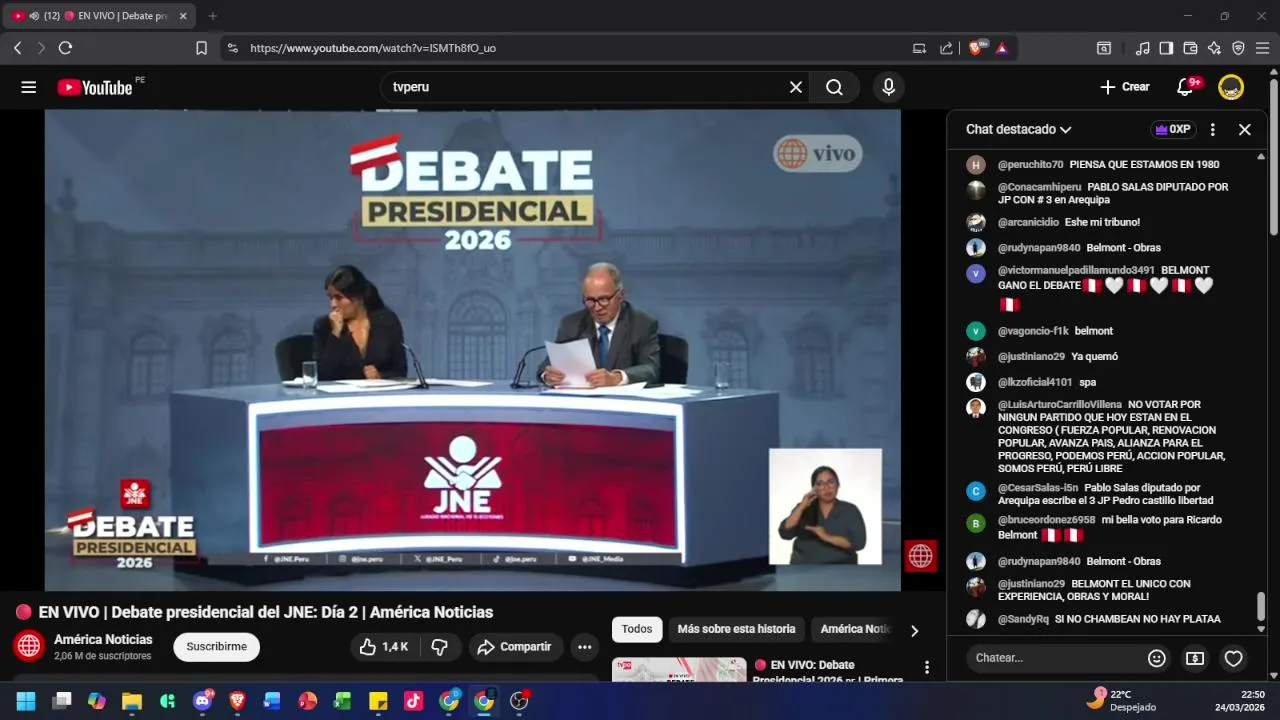The width and height of the screenshot is (1280, 720).
Task: Like the video with 1,4 K
Action: pos(385,647)
